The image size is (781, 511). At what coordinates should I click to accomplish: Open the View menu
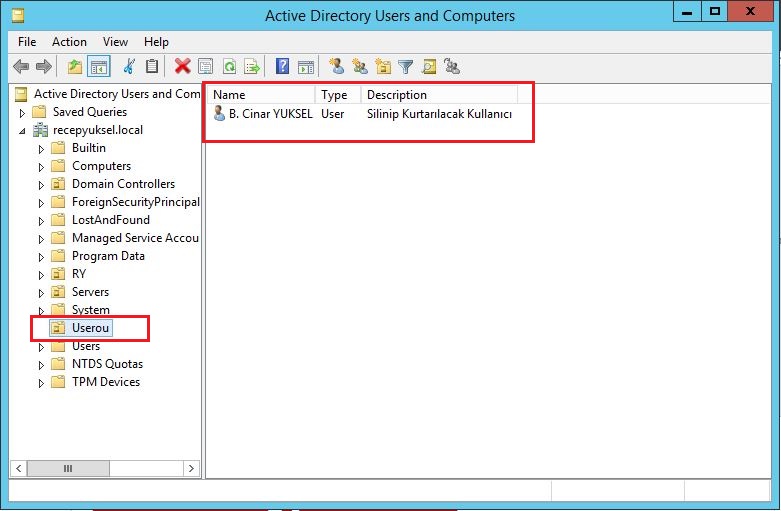pyautogui.click(x=115, y=42)
